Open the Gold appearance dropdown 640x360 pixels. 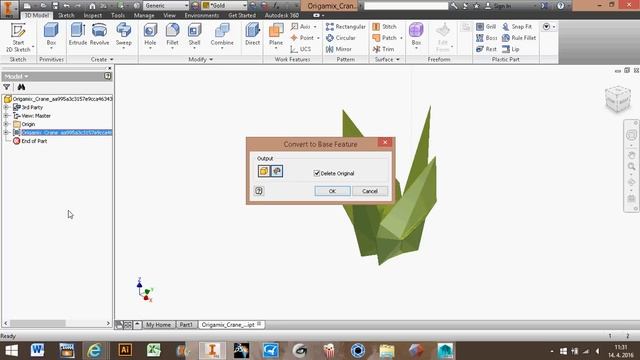coord(244,6)
